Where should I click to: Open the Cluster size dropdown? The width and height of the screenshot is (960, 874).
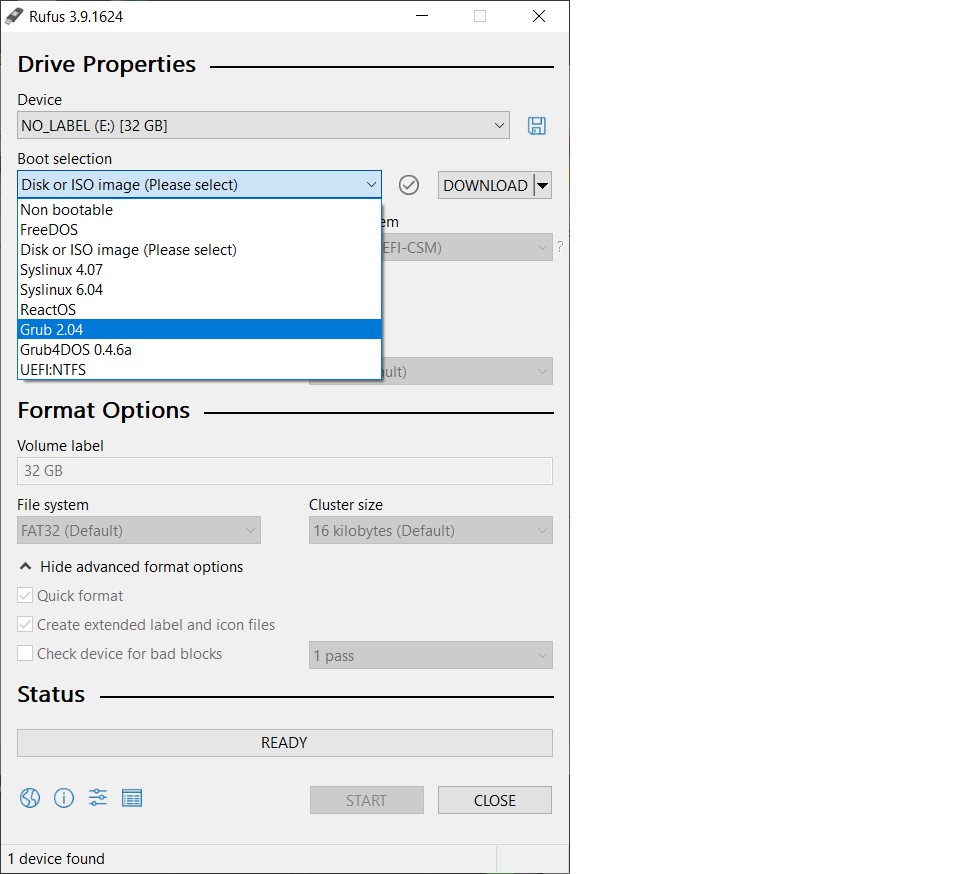(430, 530)
